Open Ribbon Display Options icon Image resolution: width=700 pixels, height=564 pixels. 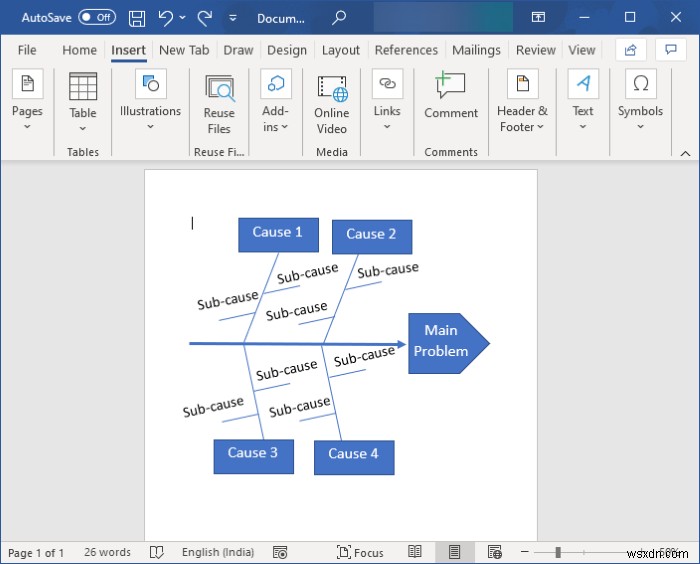538,17
